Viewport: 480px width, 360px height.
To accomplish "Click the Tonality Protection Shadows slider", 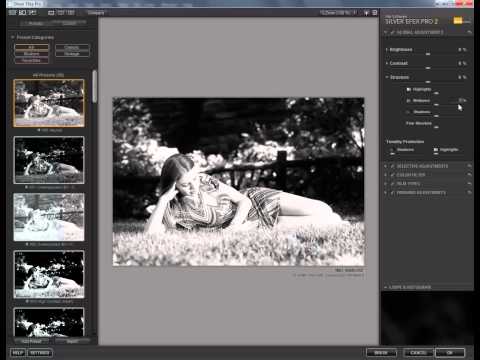I will (x=407, y=154).
